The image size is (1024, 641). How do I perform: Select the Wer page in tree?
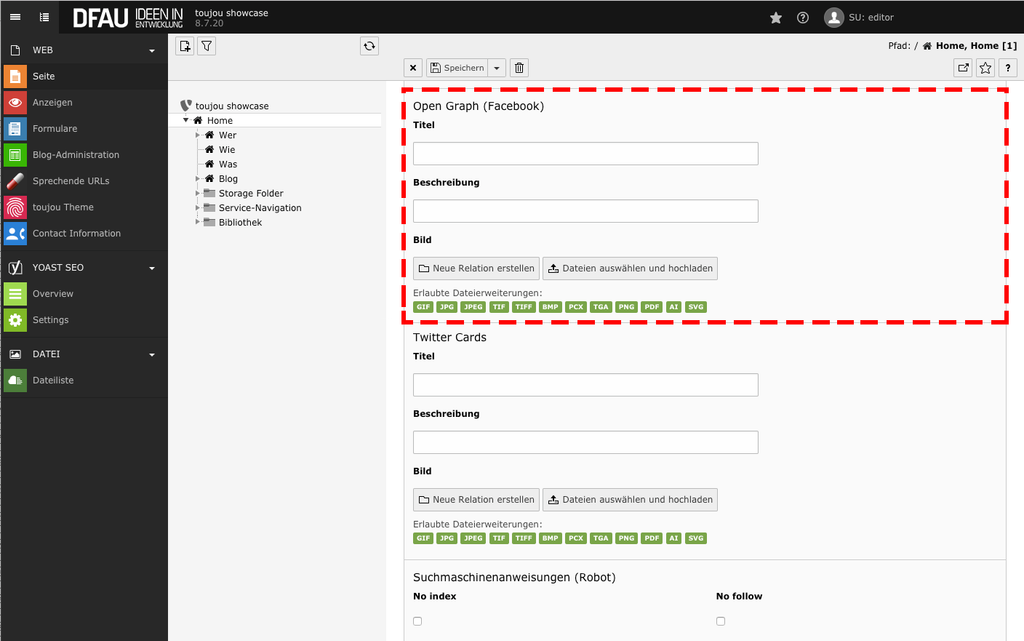(x=227, y=135)
